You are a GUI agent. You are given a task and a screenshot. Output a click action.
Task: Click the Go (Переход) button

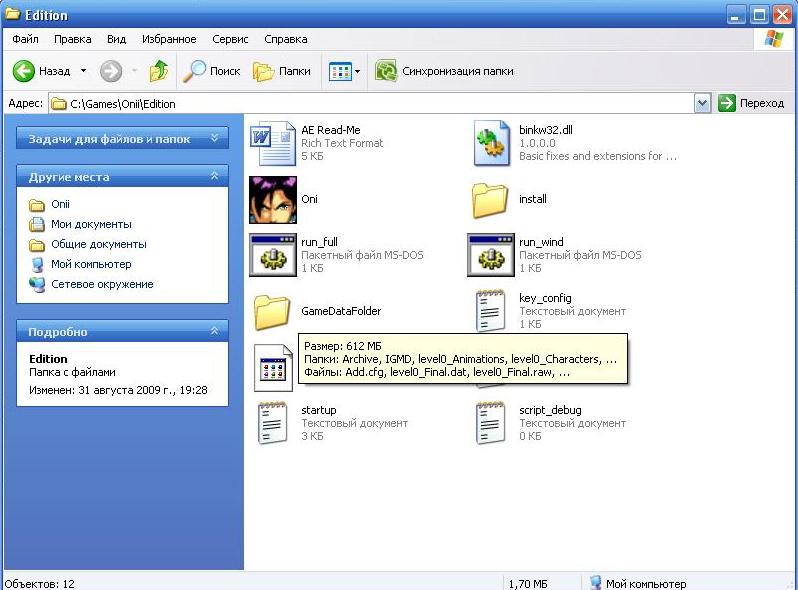[x=752, y=103]
